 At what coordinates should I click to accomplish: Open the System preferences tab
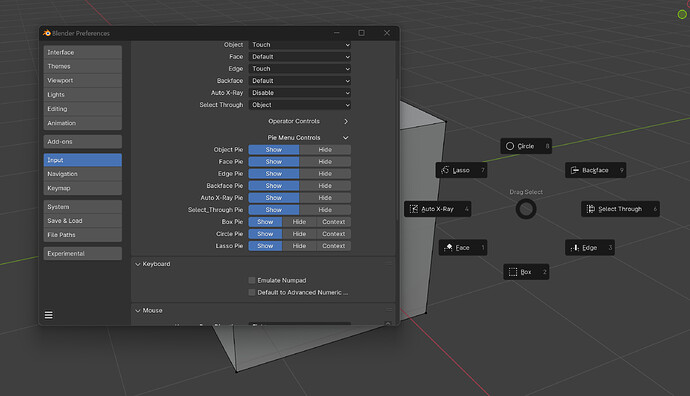coord(83,207)
